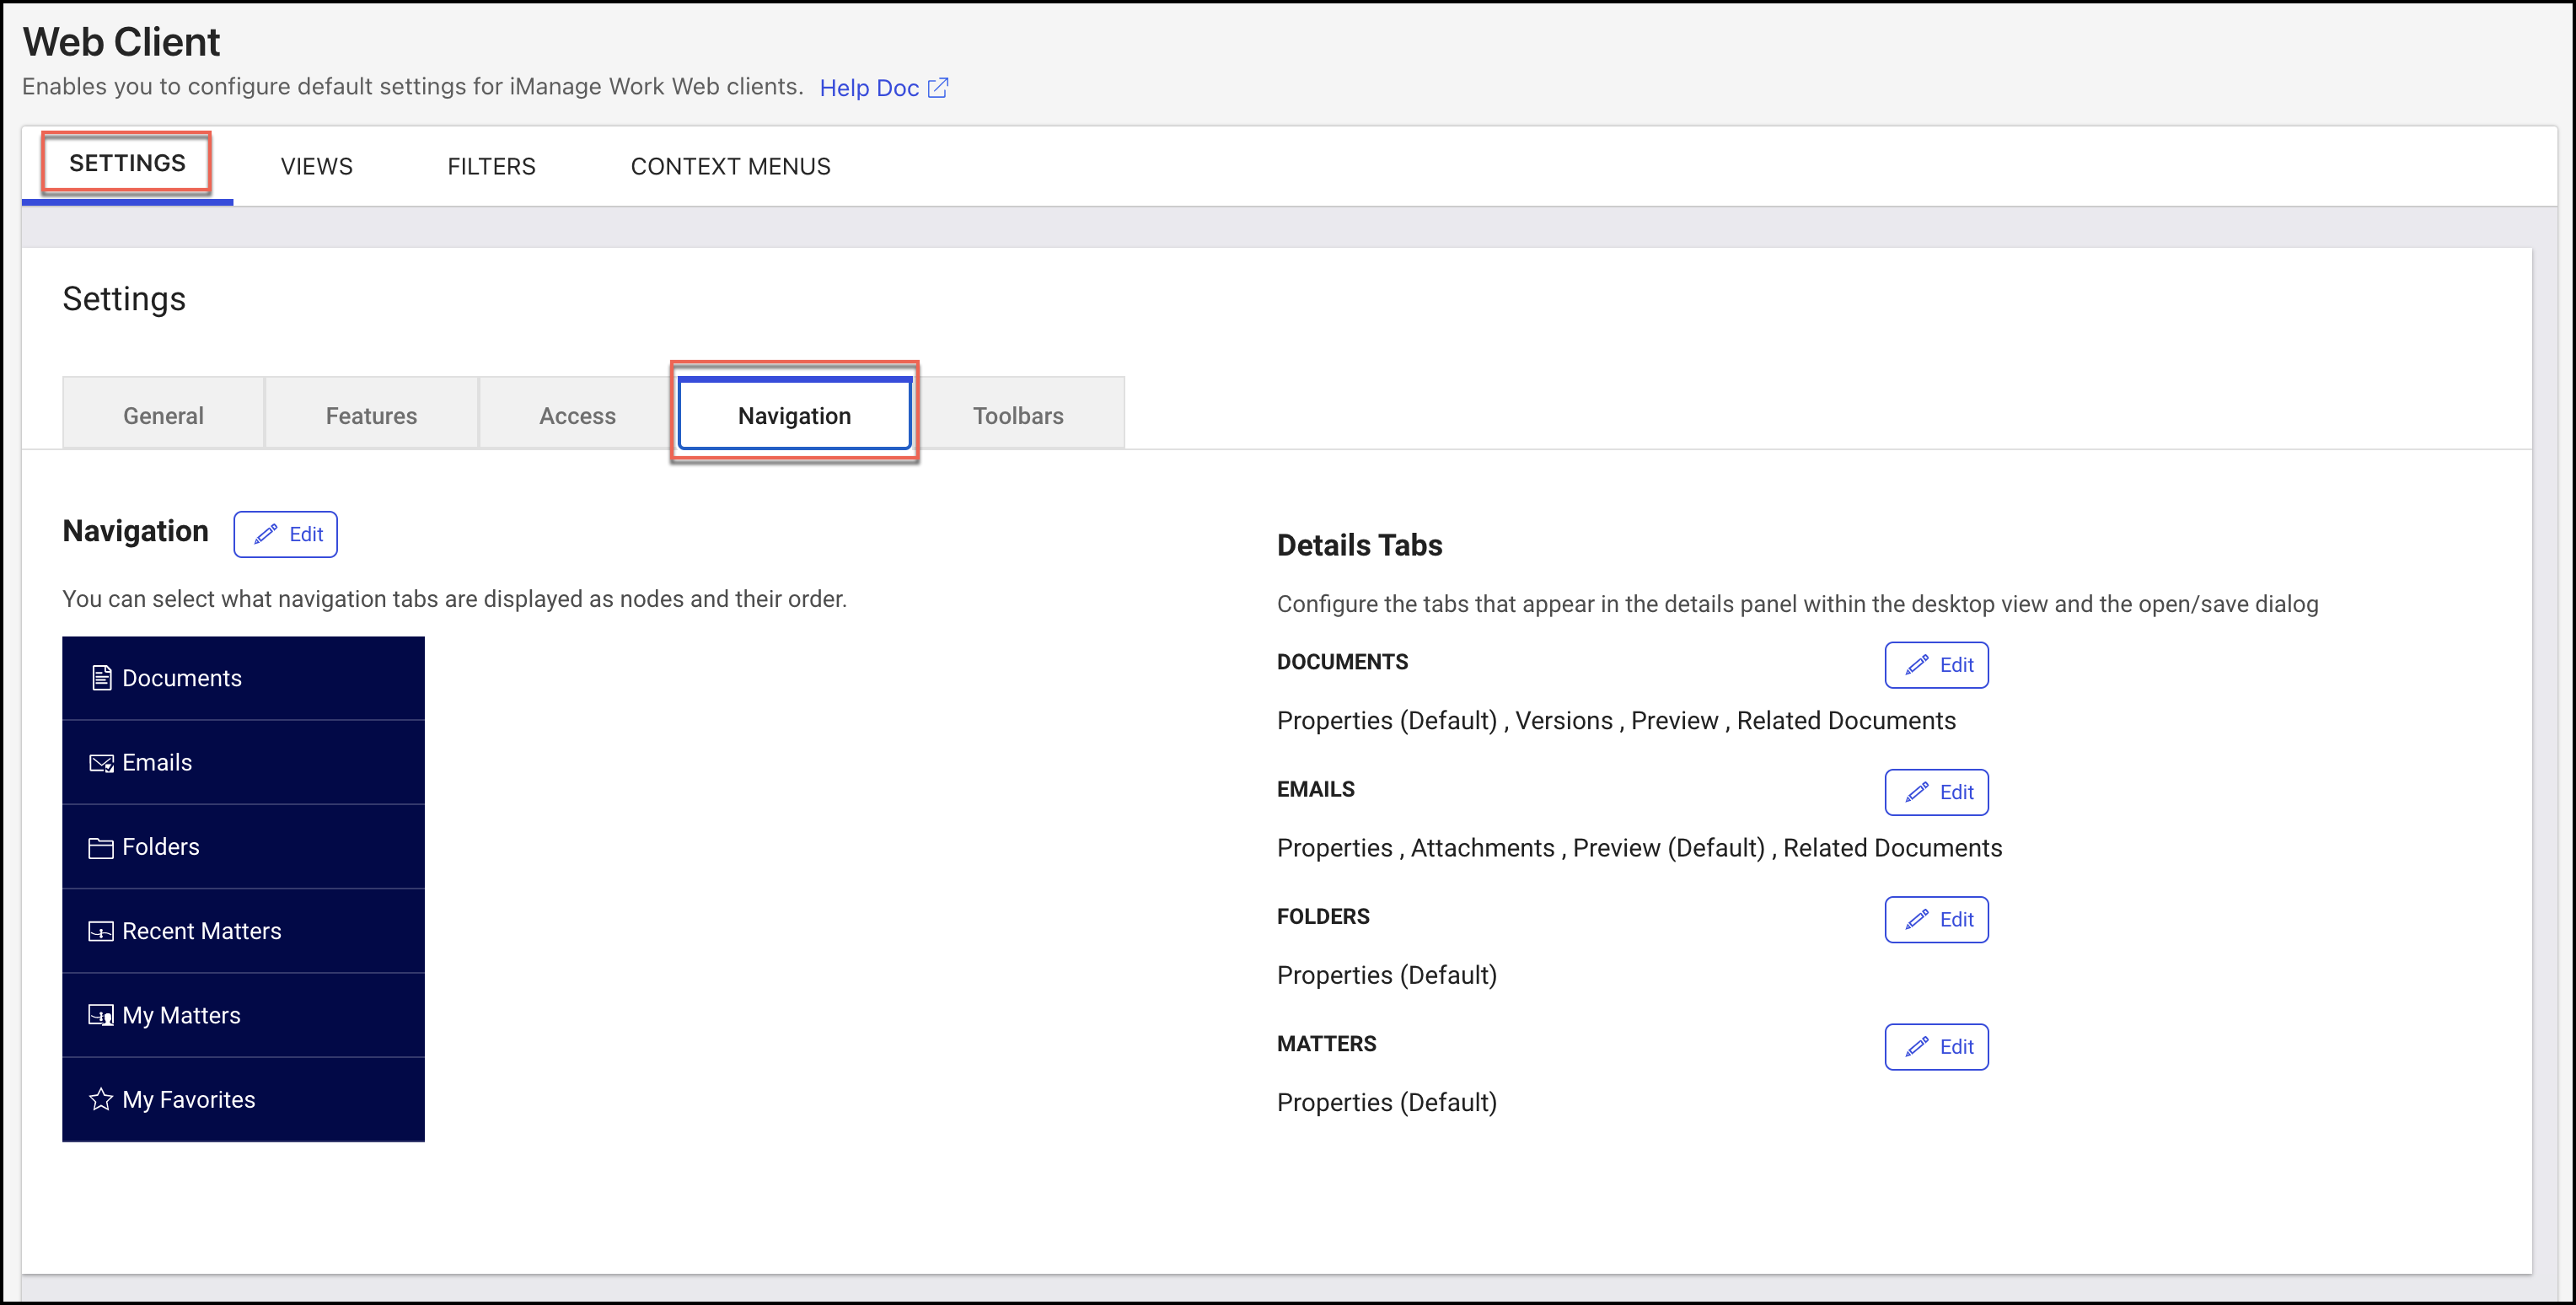Open the FILTERS tab
The height and width of the screenshot is (1305, 2576).
[x=491, y=166]
